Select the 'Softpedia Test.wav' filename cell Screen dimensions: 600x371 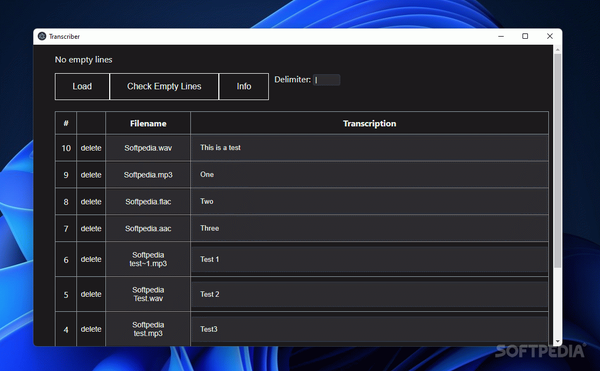[148, 294]
